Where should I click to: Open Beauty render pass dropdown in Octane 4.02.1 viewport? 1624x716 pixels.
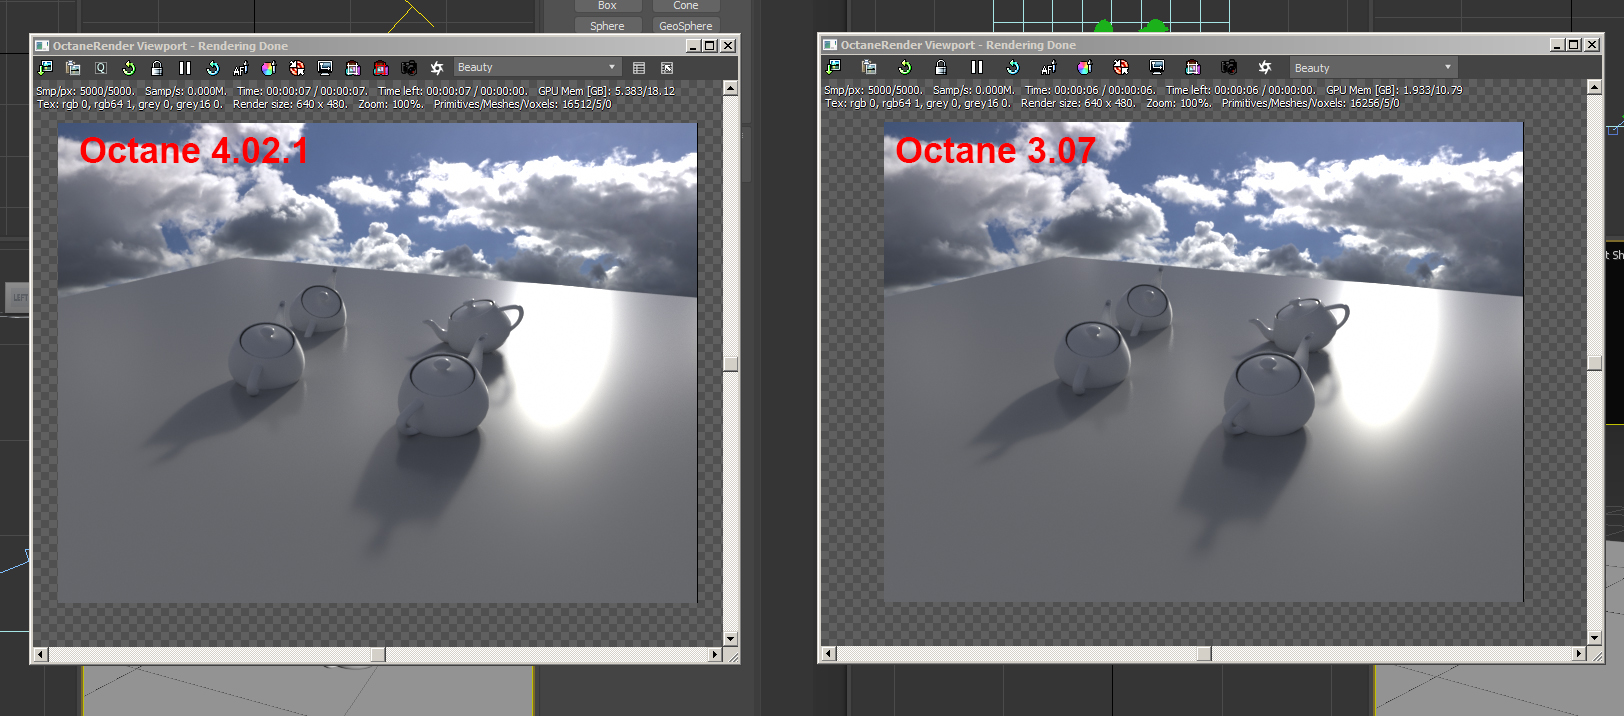click(537, 67)
